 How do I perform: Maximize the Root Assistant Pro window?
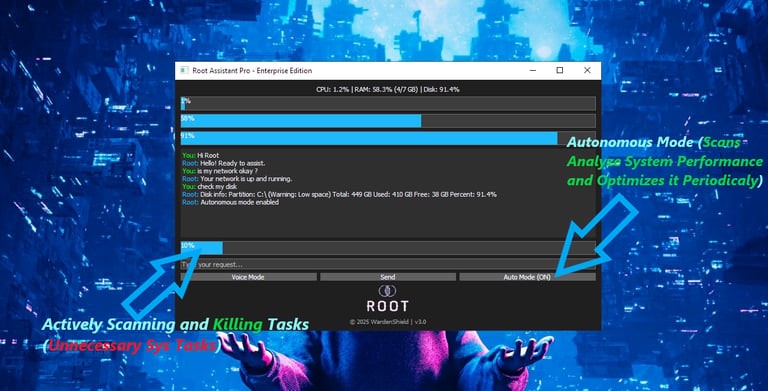560,71
